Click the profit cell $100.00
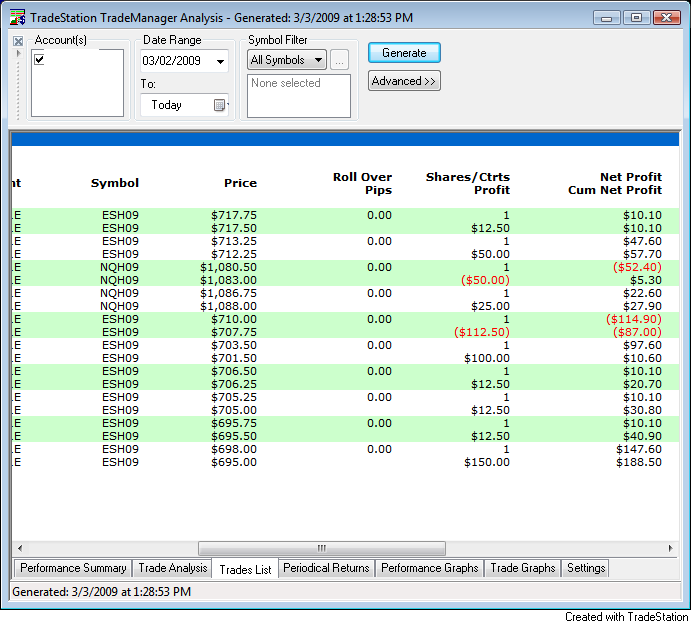691x623 pixels. (487, 358)
